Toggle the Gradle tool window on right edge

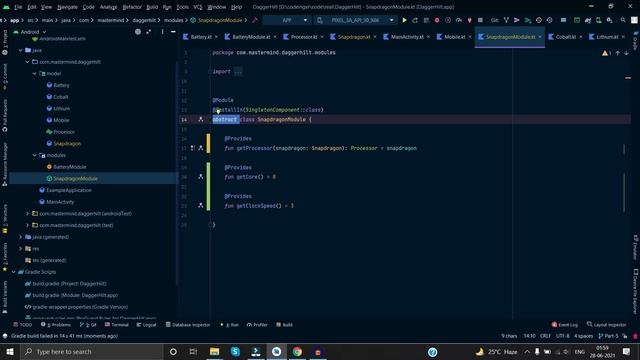tap(635, 40)
